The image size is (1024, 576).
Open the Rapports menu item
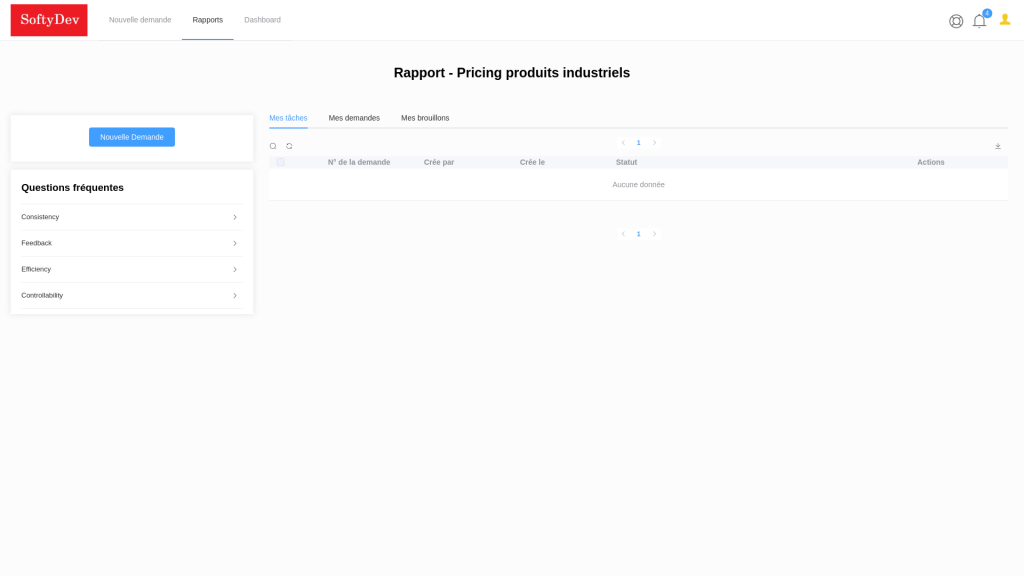(x=208, y=20)
